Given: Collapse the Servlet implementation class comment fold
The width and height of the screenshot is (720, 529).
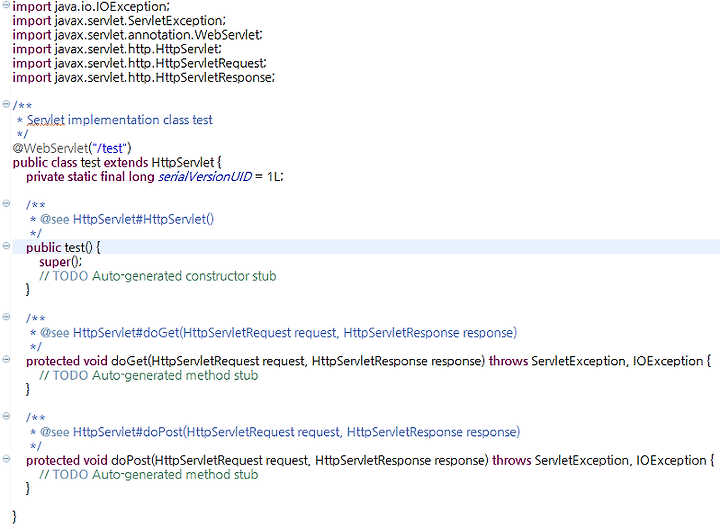Looking at the screenshot, I should pos(6,104).
